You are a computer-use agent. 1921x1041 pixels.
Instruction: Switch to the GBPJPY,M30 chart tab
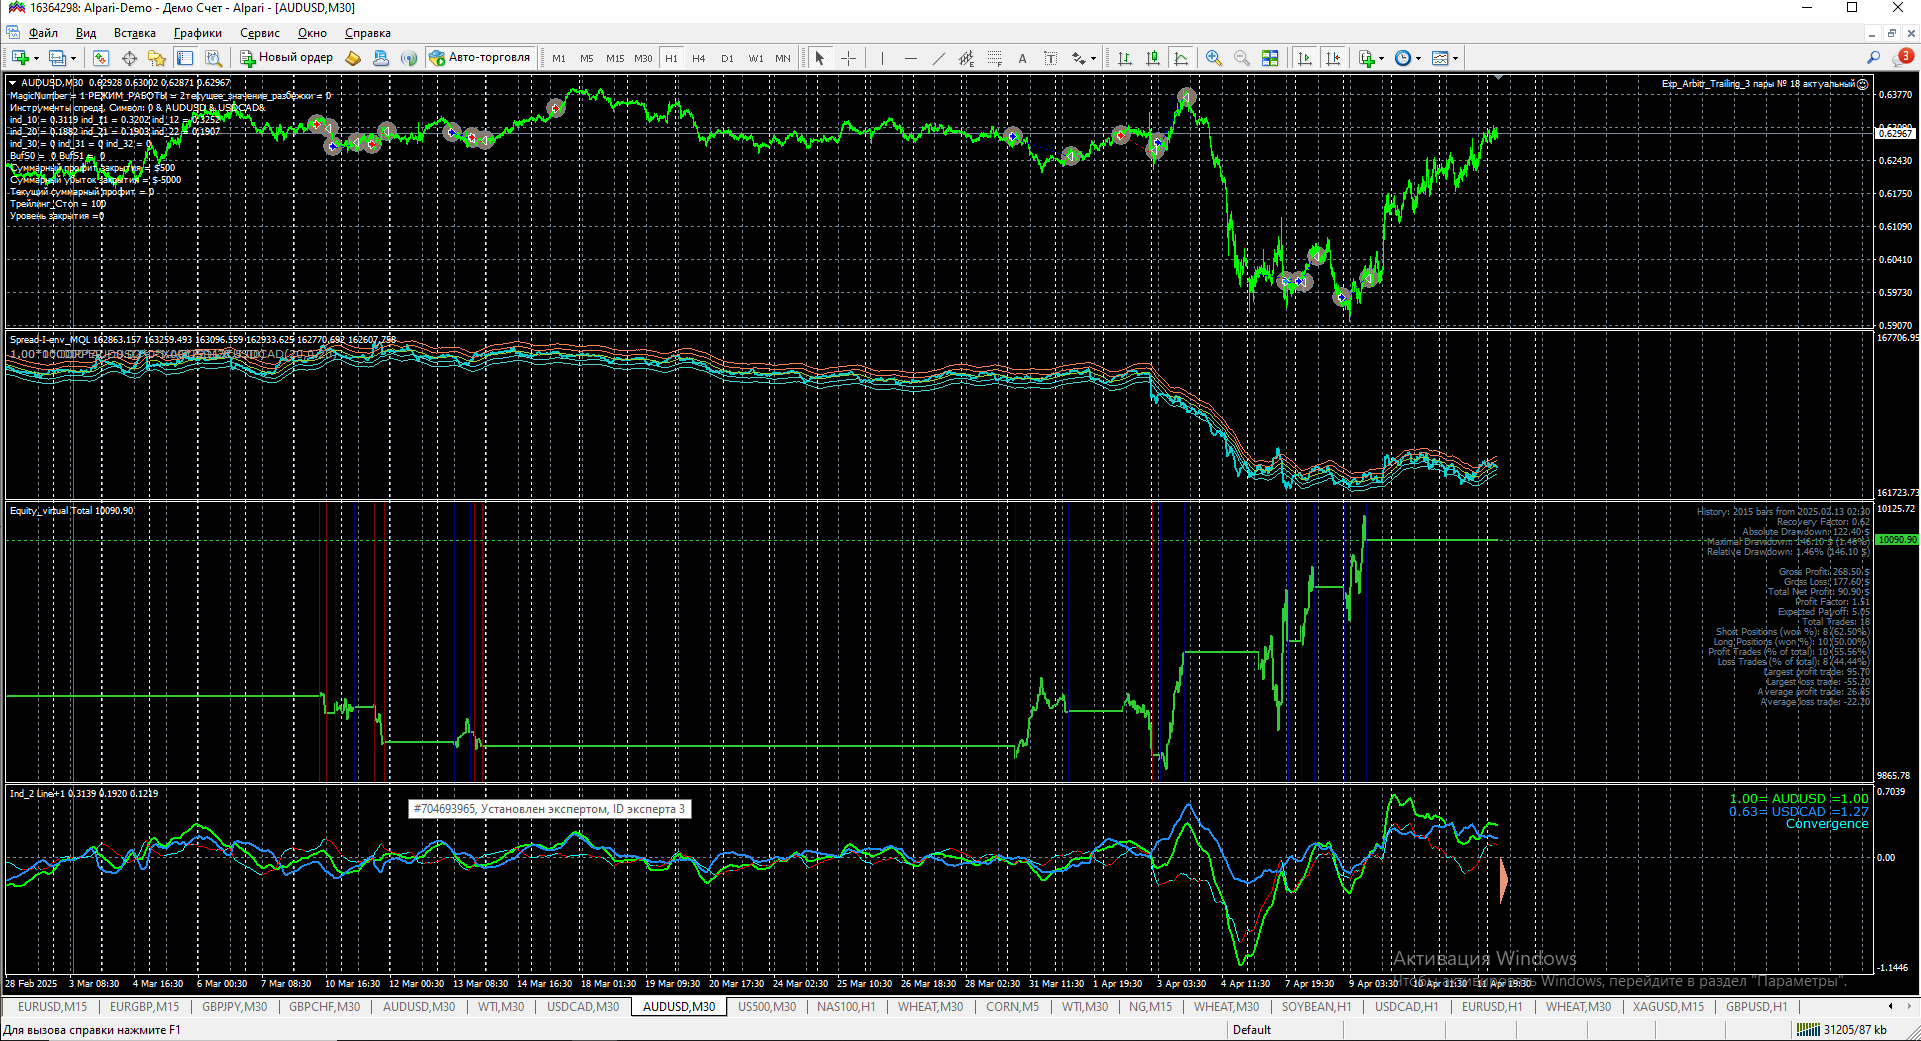point(235,1007)
